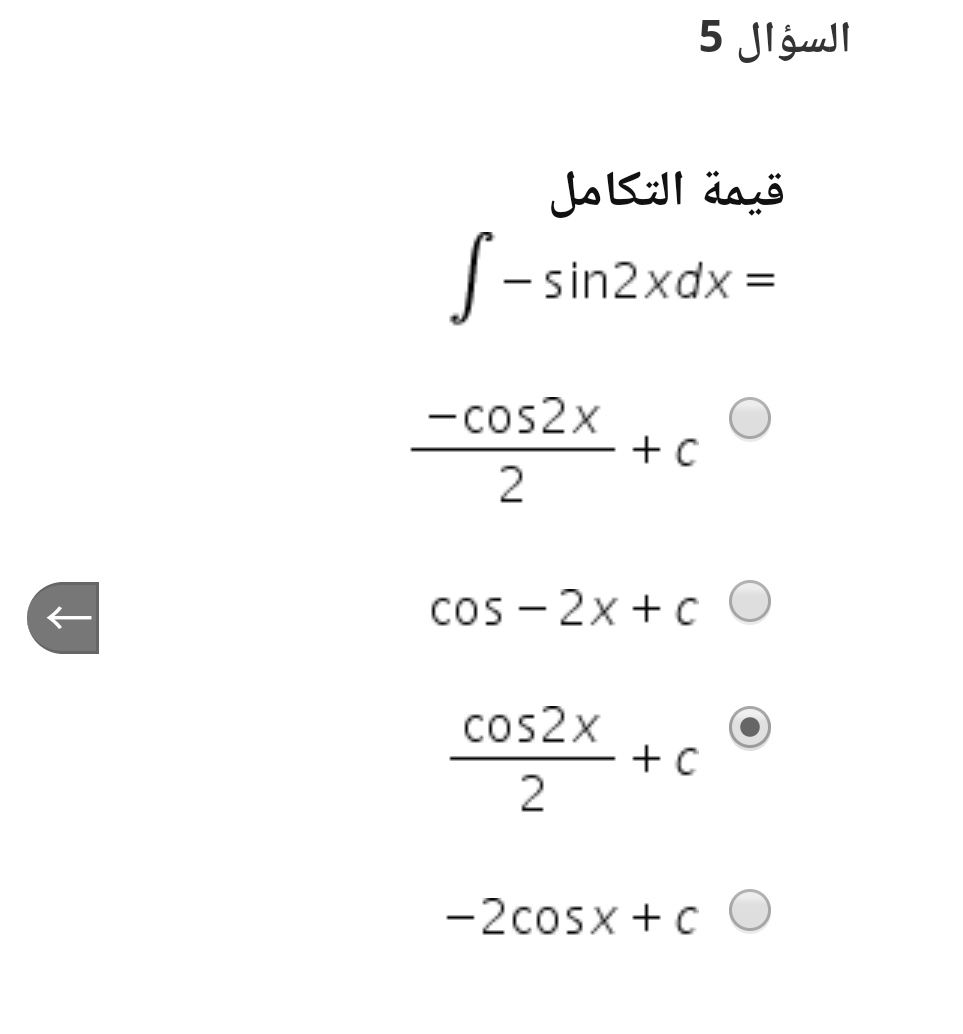
Task: Click the "+ c" beside the first fraction
Action: pos(665,451)
